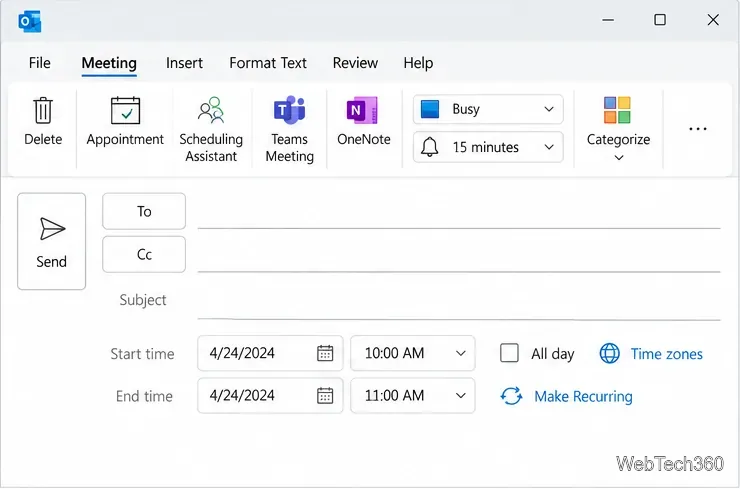Open the Scheduling Assistant
The image size is (740, 489).
[x=211, y=129]
